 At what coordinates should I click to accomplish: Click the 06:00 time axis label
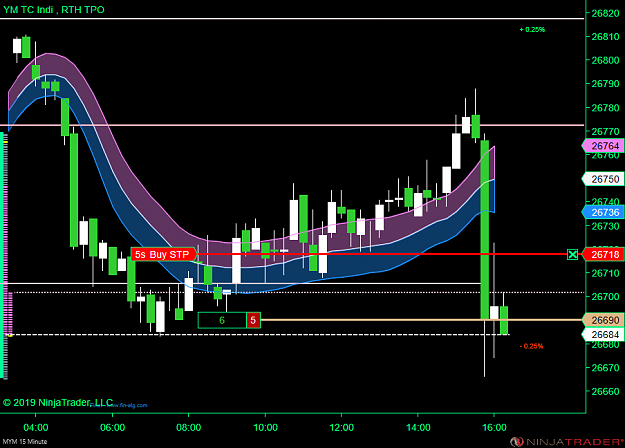pyautogui.click(x=112, y=428)
